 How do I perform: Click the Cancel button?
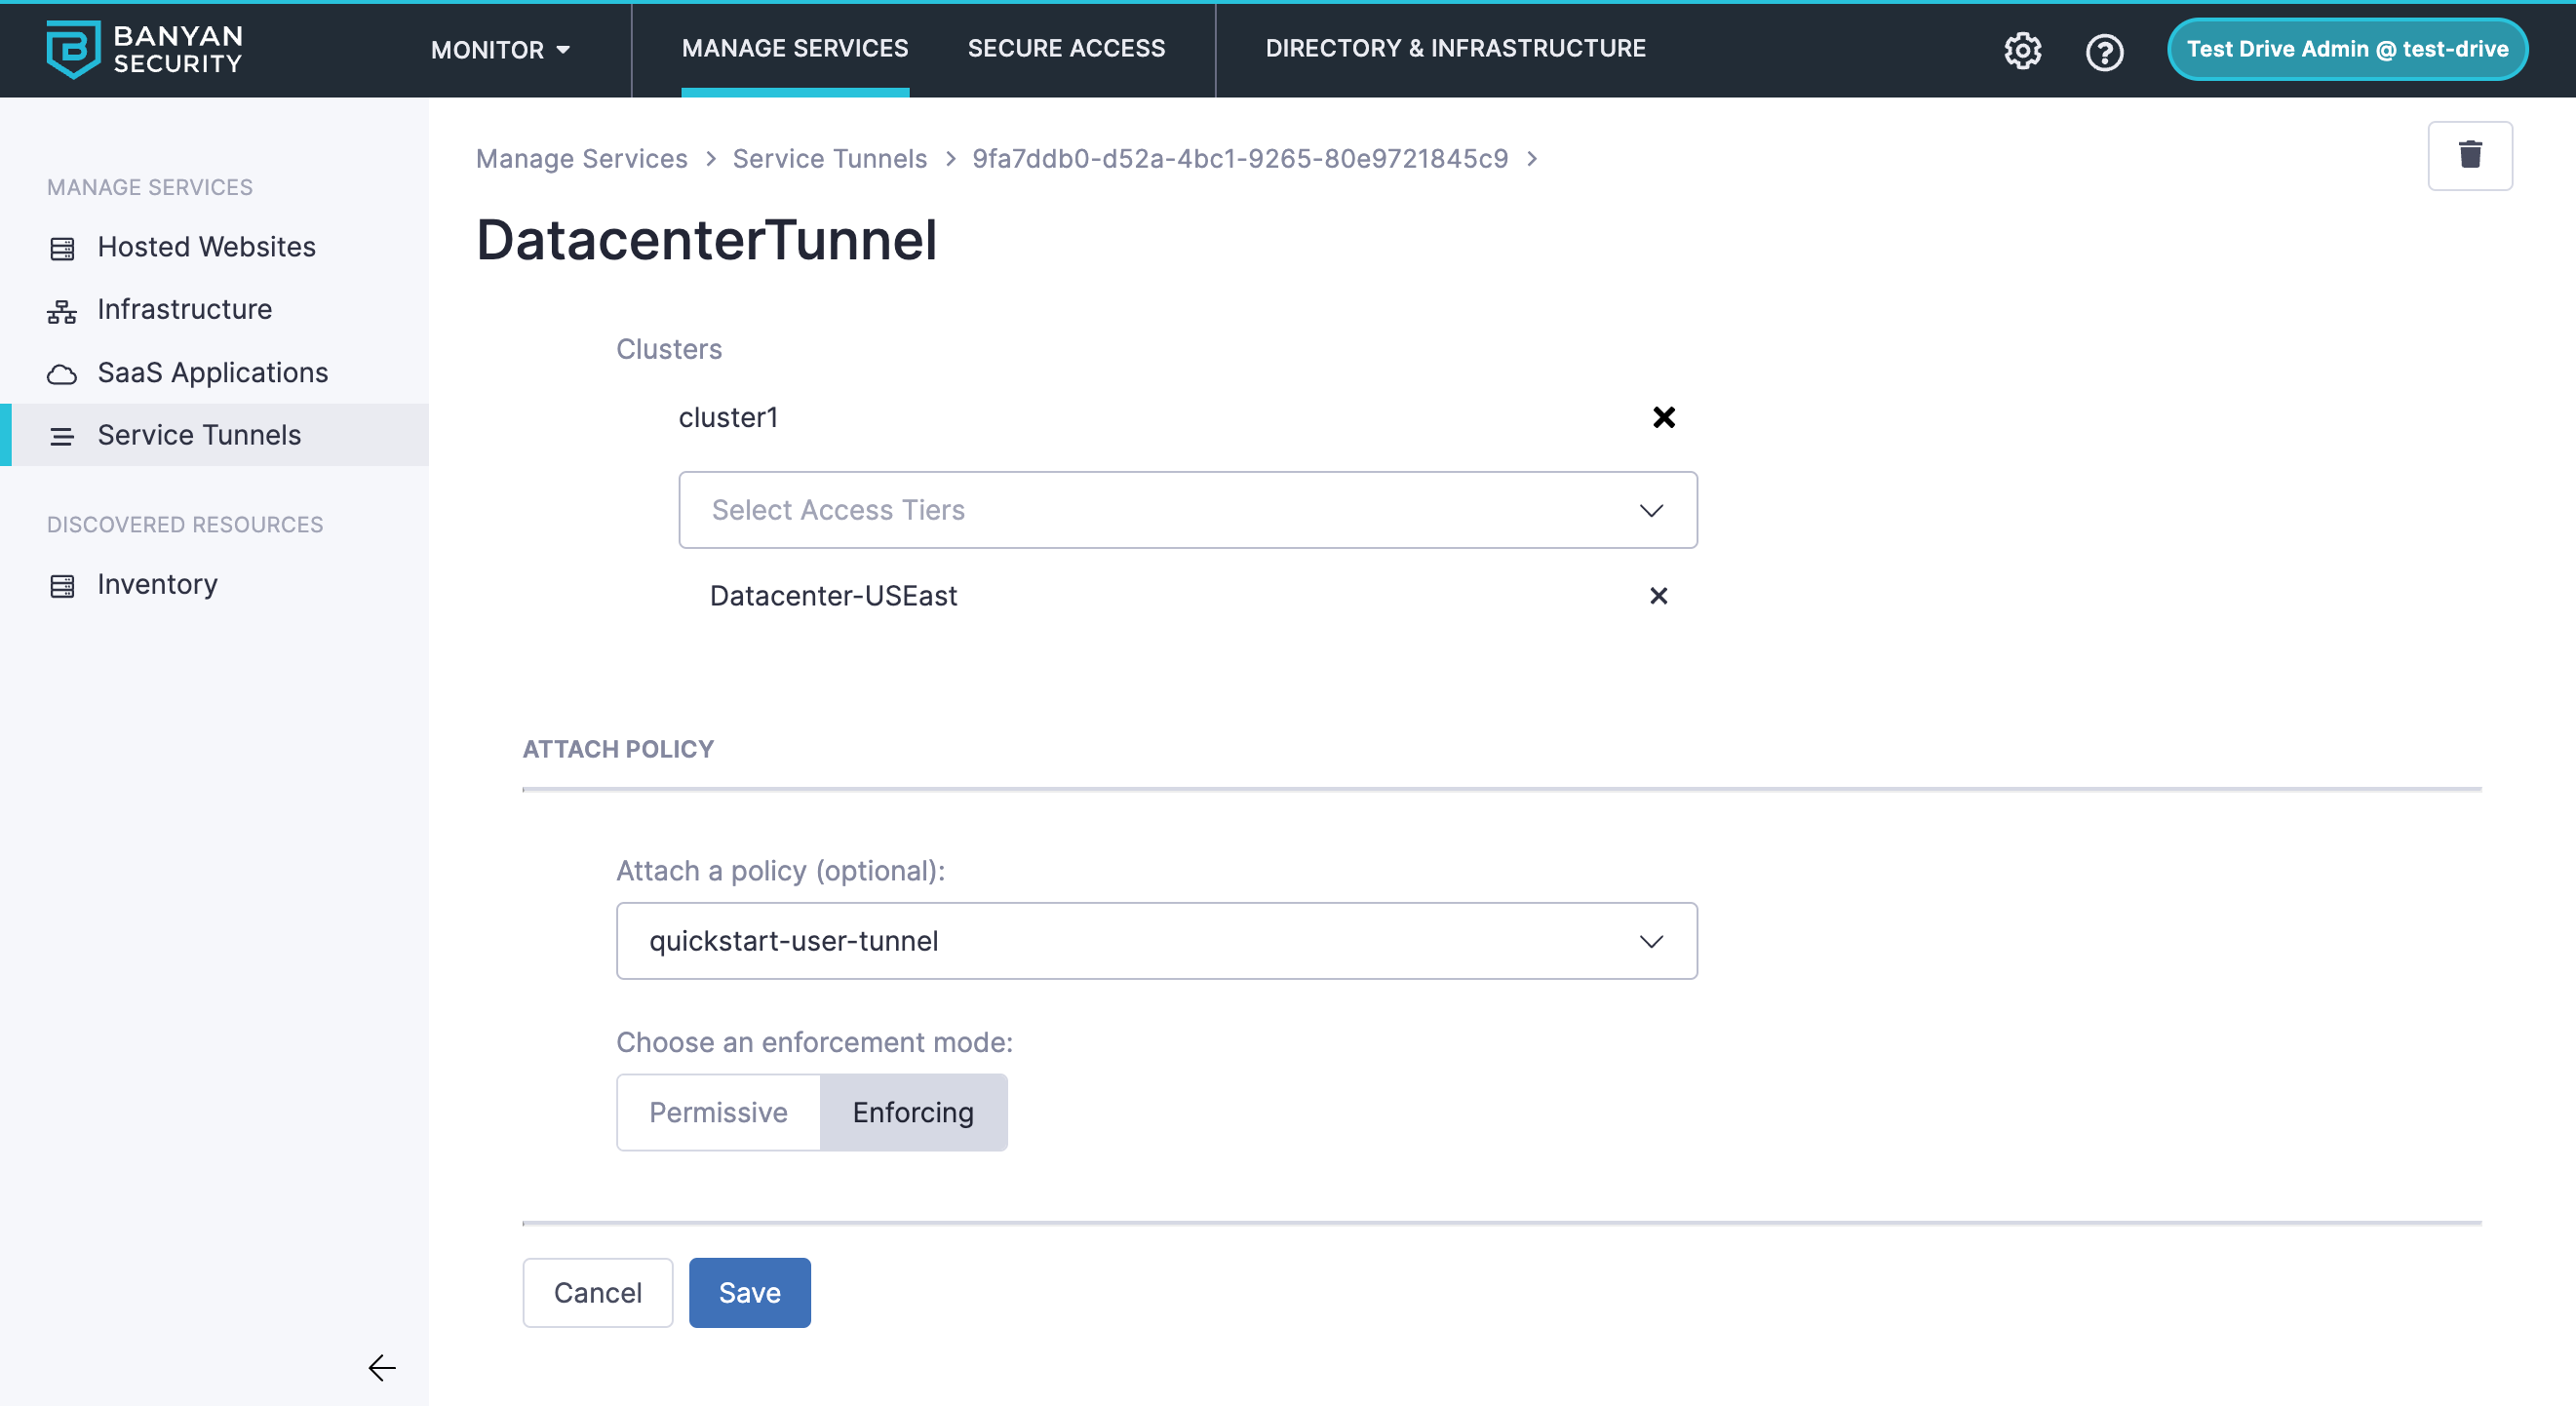pyautogui.click(x=597, y=1293)
